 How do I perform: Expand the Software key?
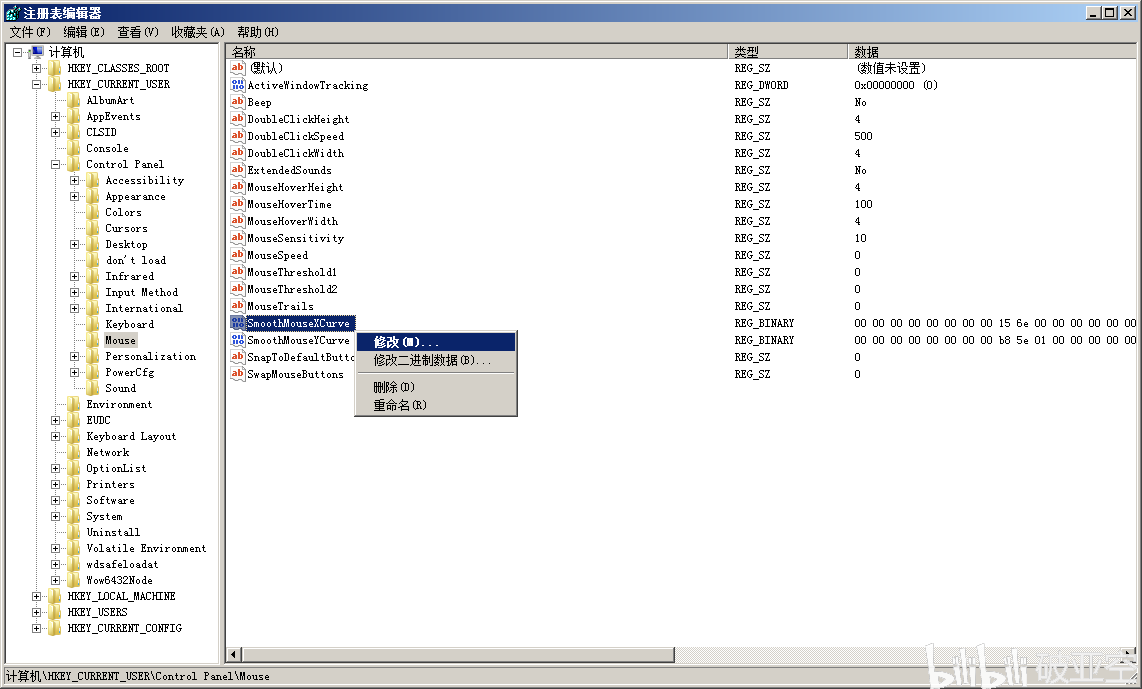click(55, 500)
